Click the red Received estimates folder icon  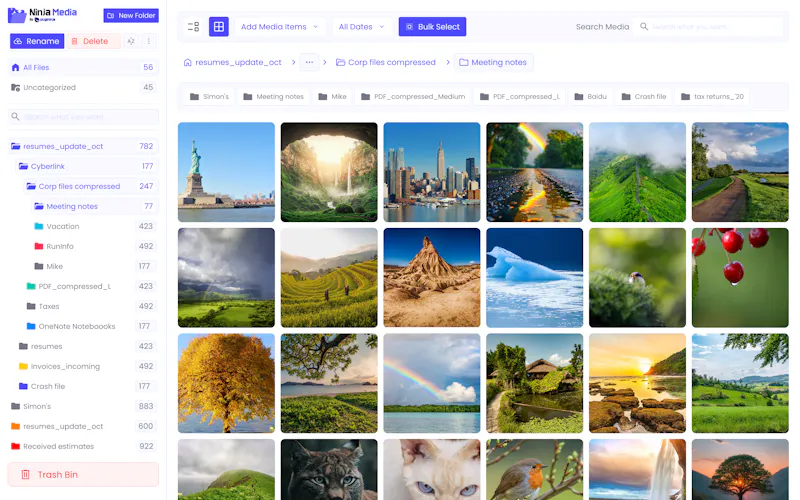point(15,446)
